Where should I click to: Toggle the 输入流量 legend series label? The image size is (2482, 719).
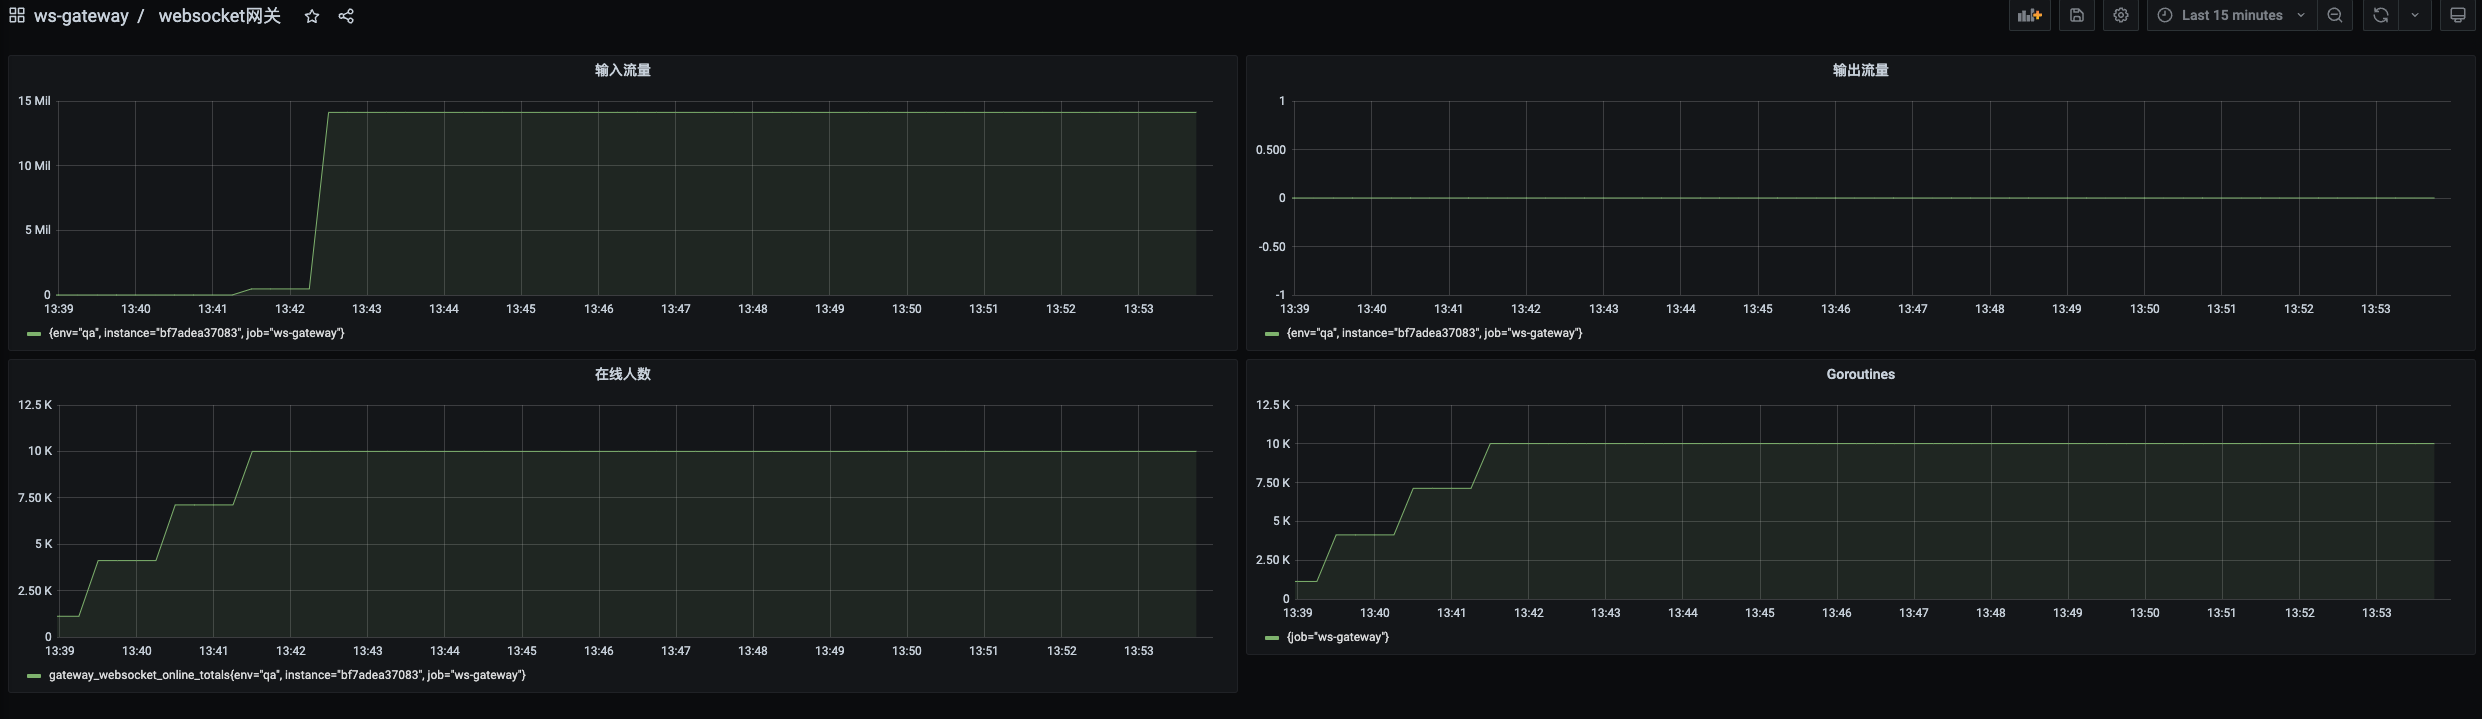point(196,333)
